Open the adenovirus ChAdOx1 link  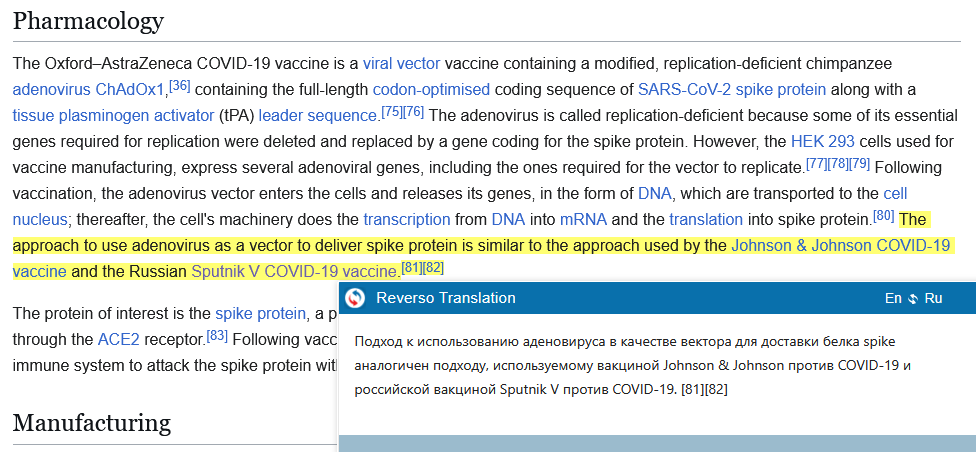coord(88,88)
